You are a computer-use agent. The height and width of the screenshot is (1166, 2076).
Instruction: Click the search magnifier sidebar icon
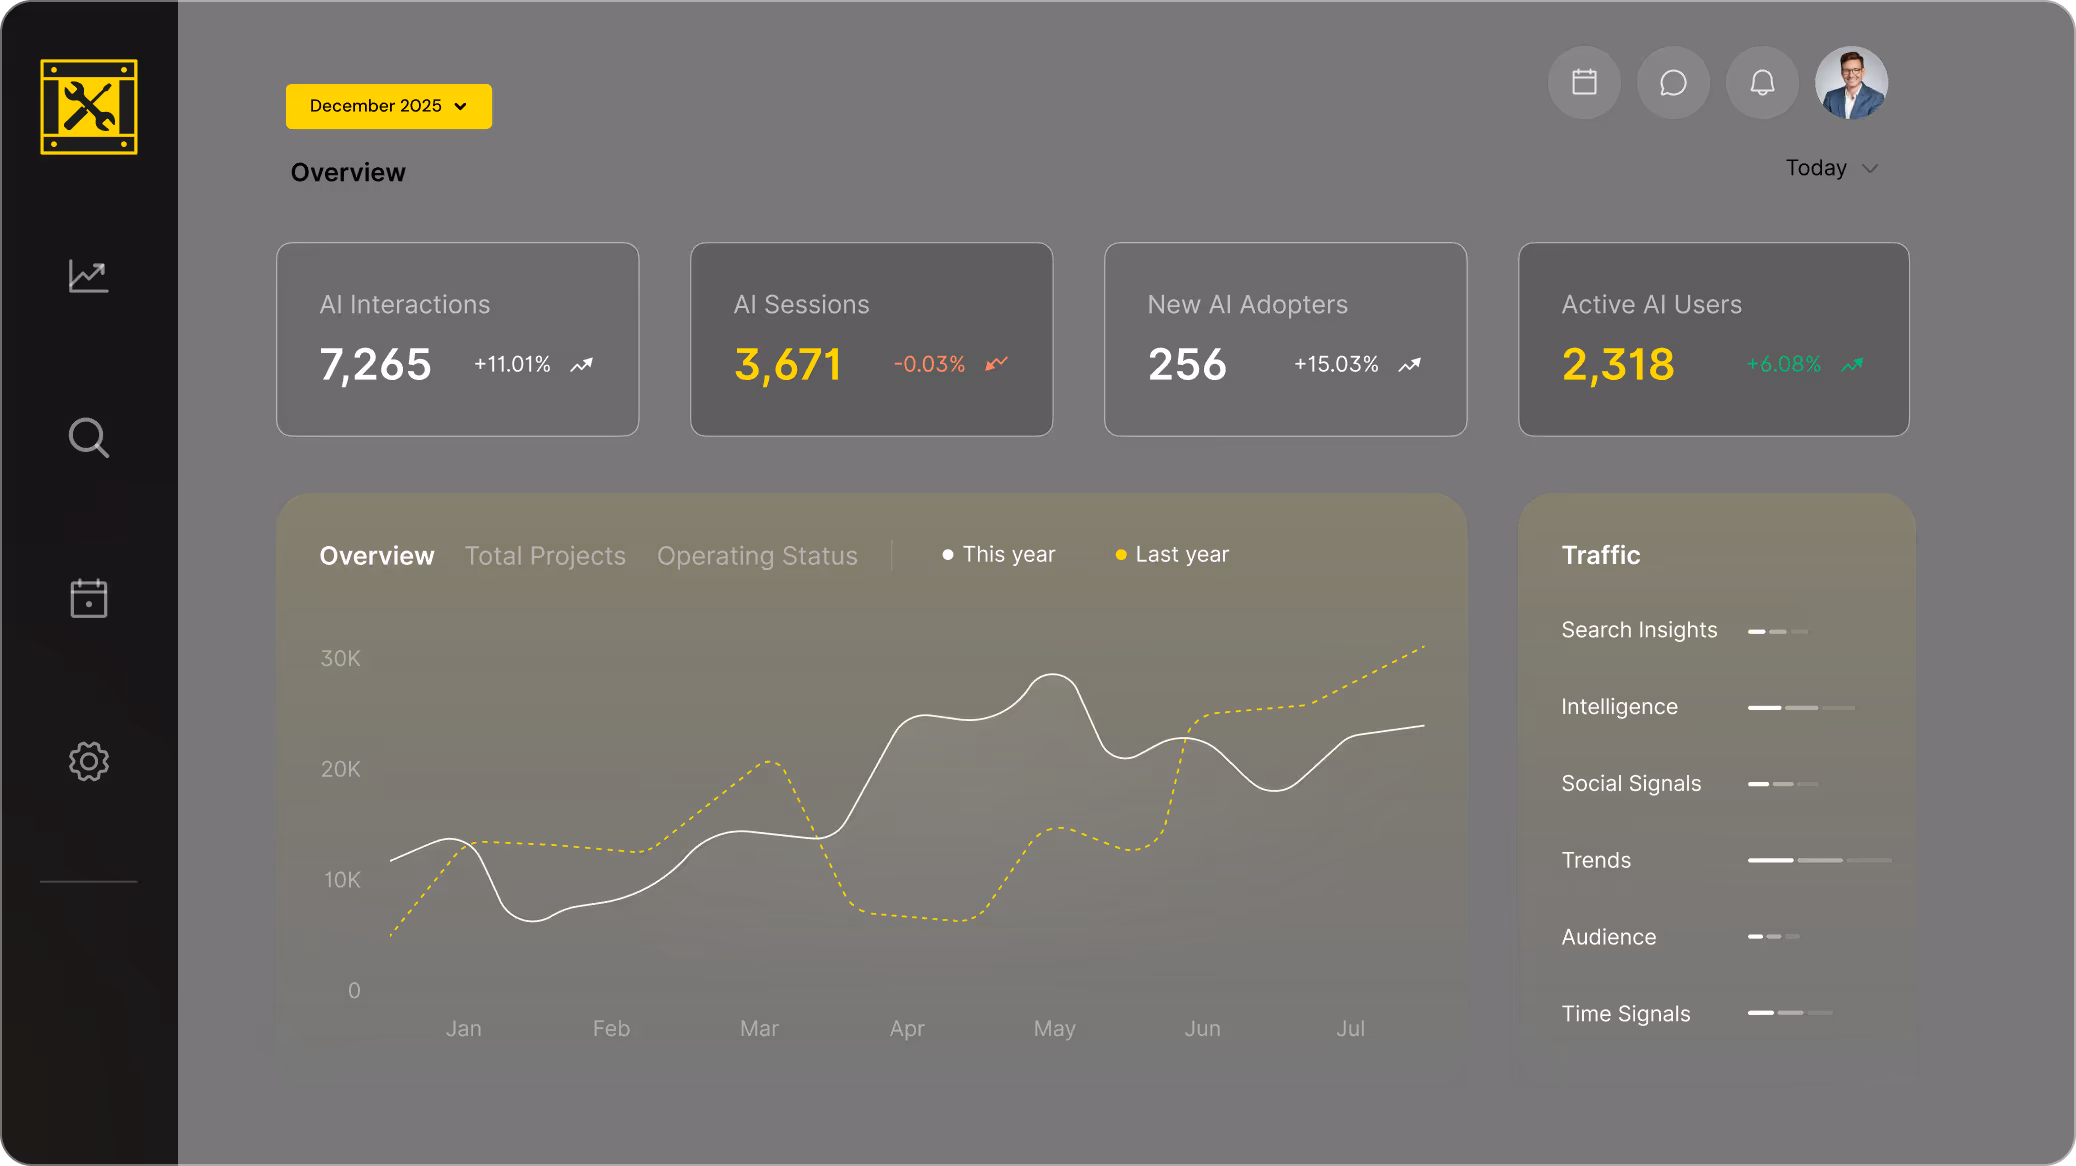pos(89,438)
